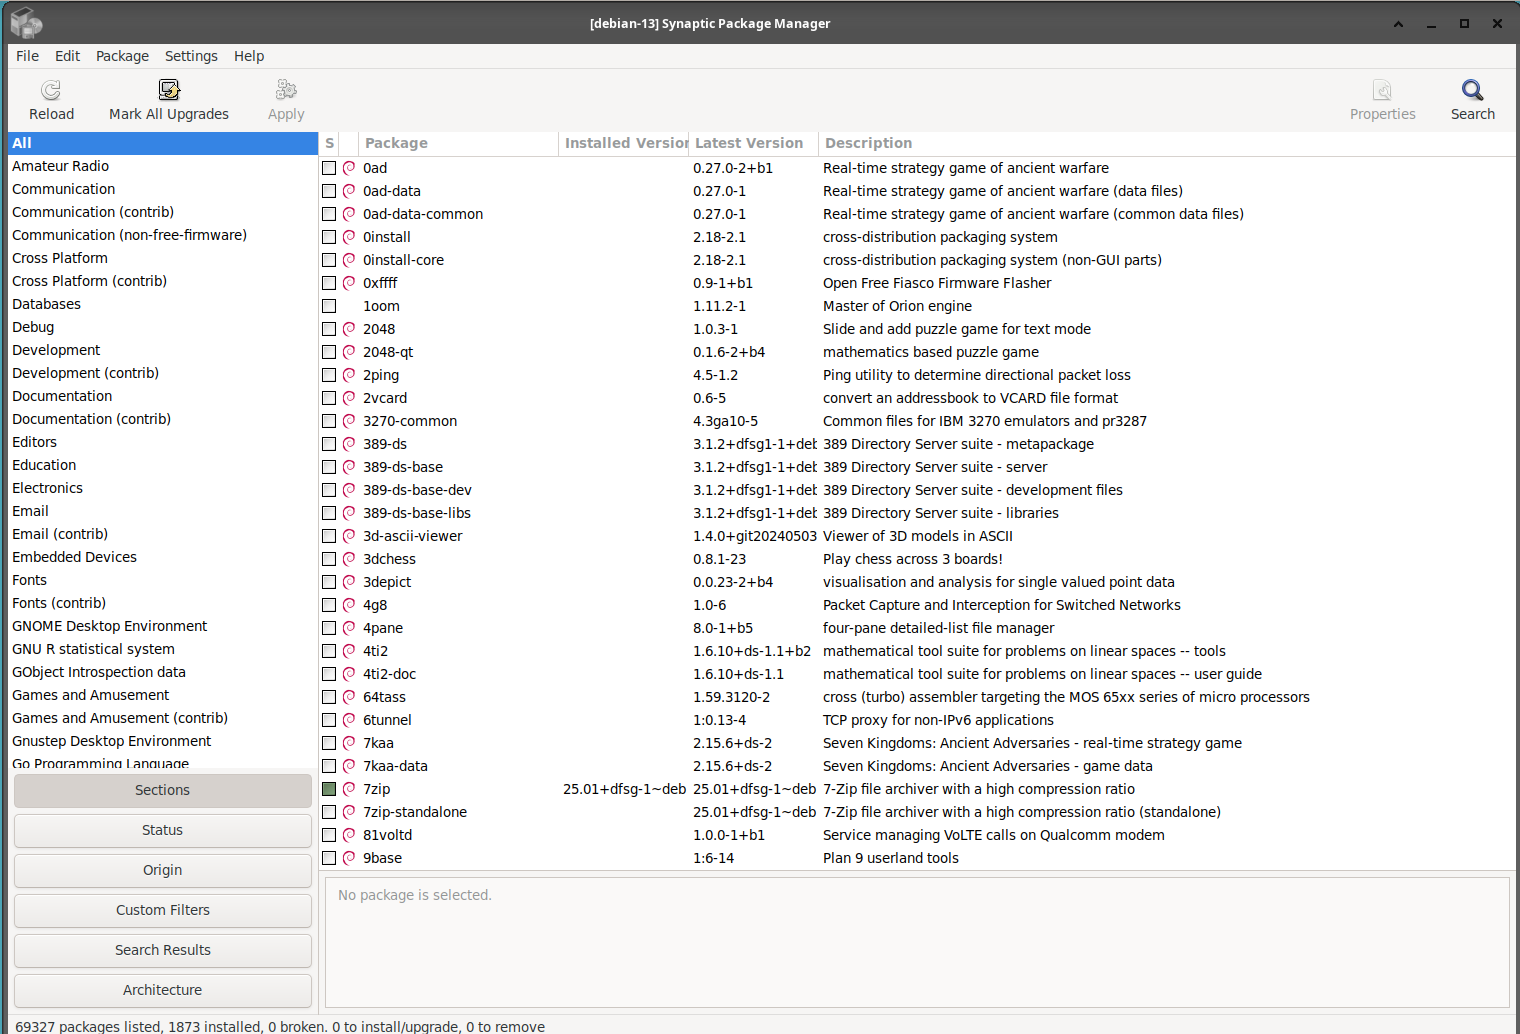Toggle the status checkbox for 0ad
Image resolution: width=1520 pixels, height=1034 pixels.
[329, 168]
